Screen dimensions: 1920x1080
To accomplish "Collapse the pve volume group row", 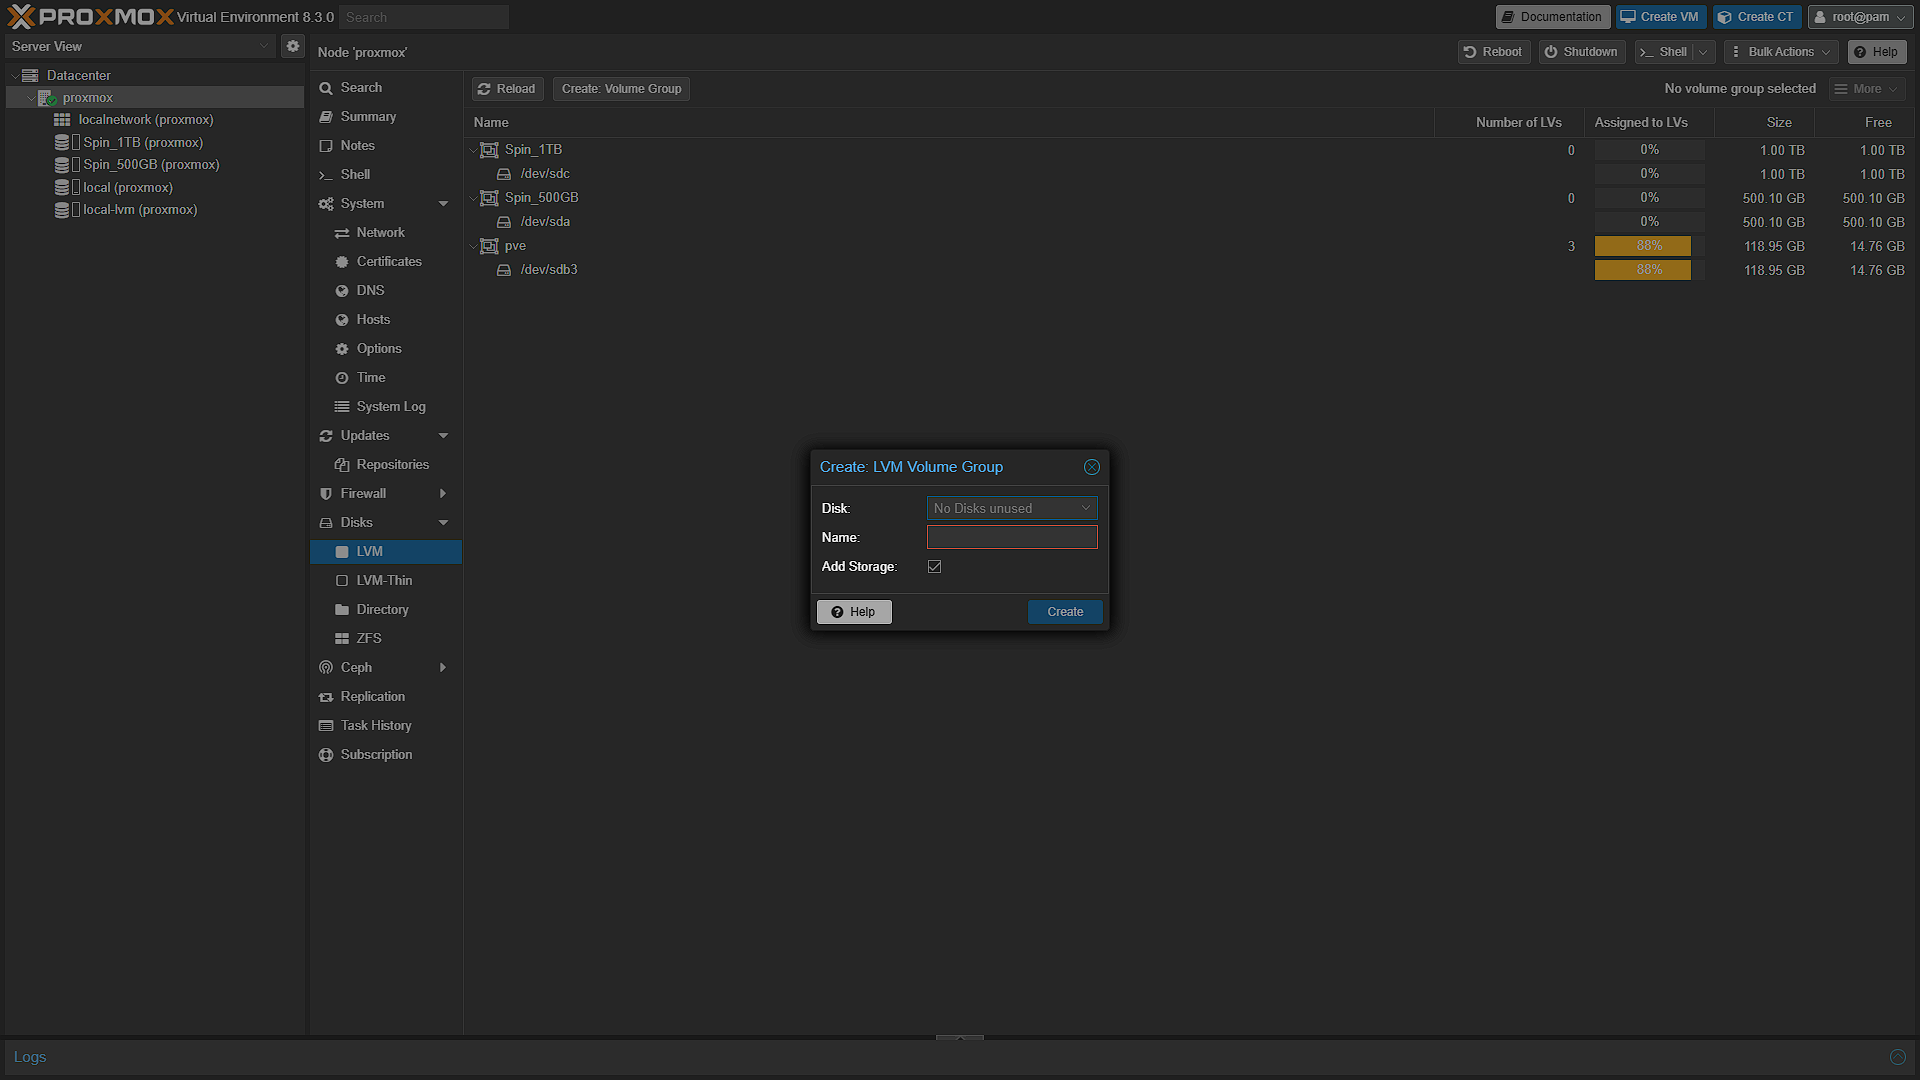I will tap(473, 246).
